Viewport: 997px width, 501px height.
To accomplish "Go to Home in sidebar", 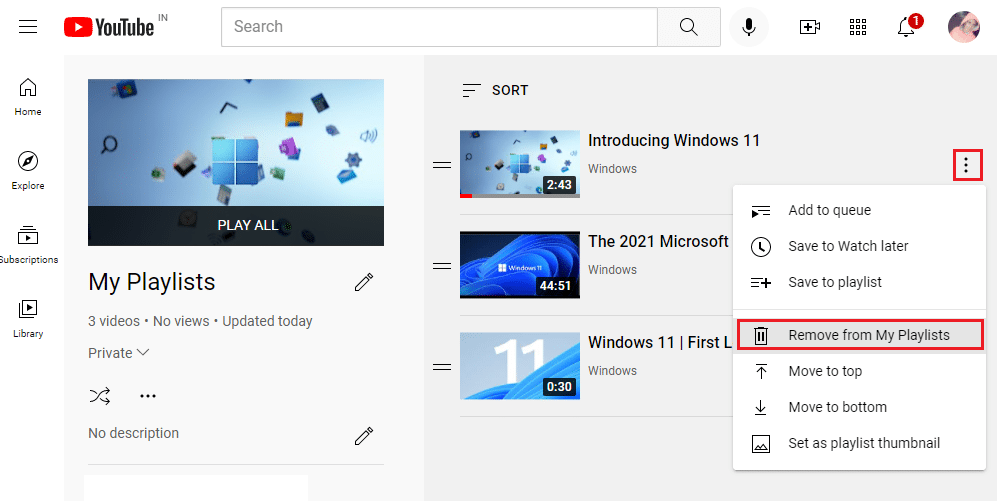I will point(28,97).
